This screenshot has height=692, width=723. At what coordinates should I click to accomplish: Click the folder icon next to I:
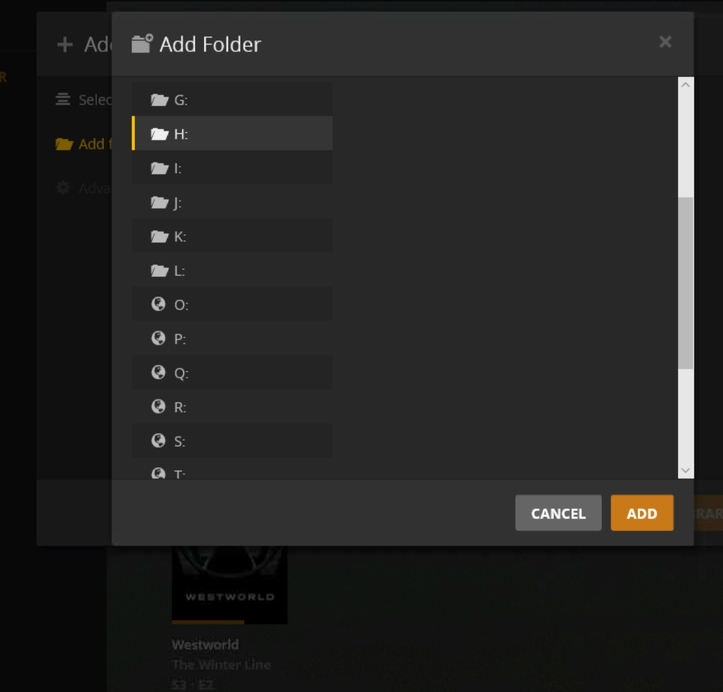pyautogui.click(x=160, y=168)
